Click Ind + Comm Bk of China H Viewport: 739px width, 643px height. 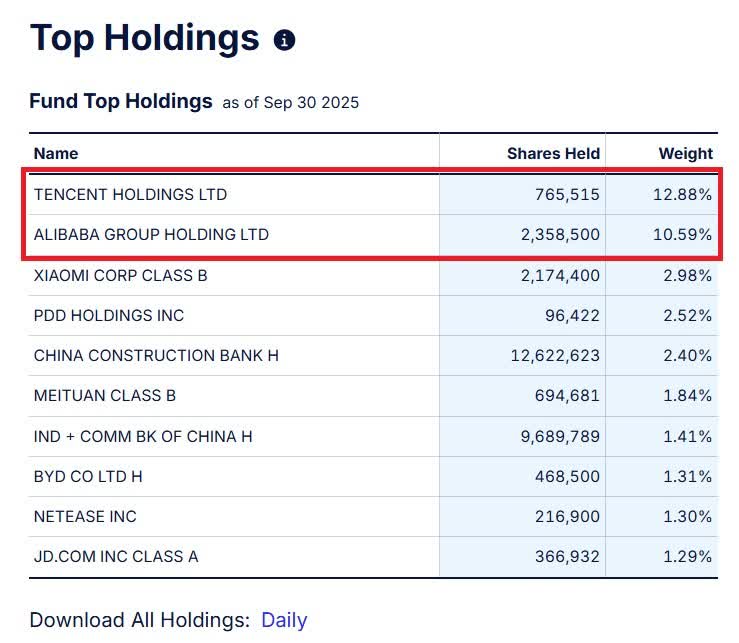143,436
